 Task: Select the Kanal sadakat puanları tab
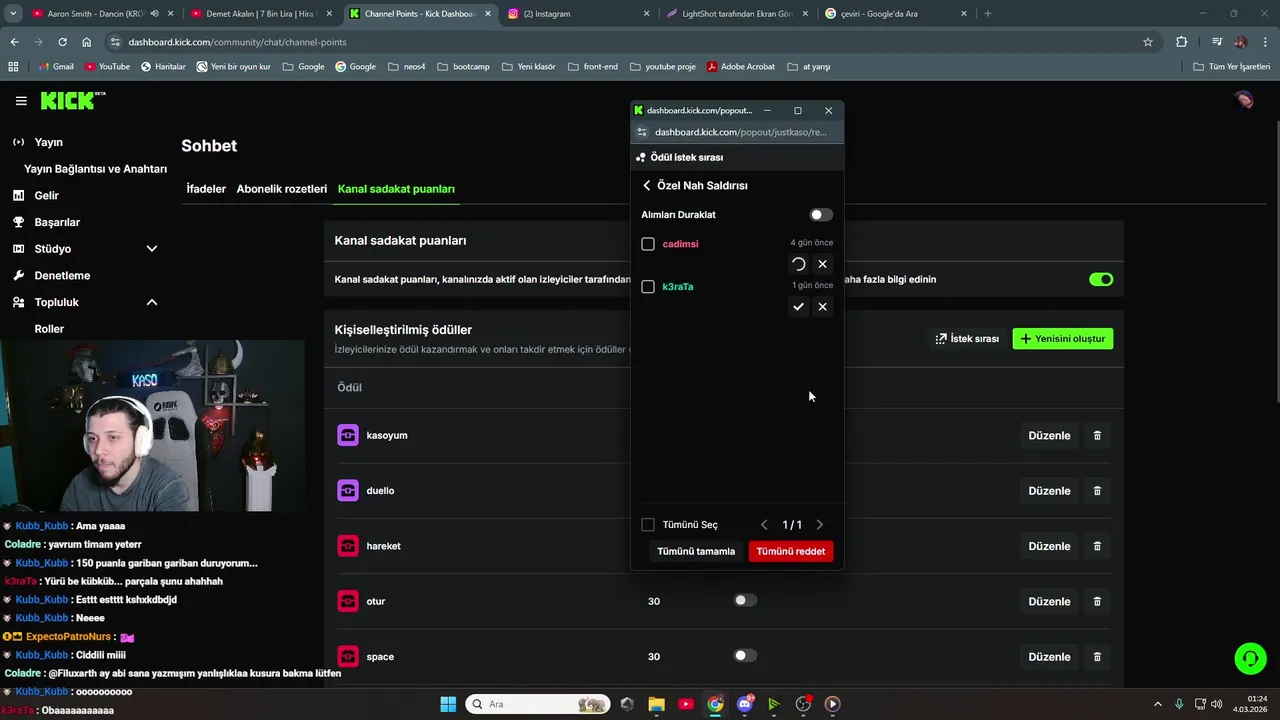[x=396, y=189]
